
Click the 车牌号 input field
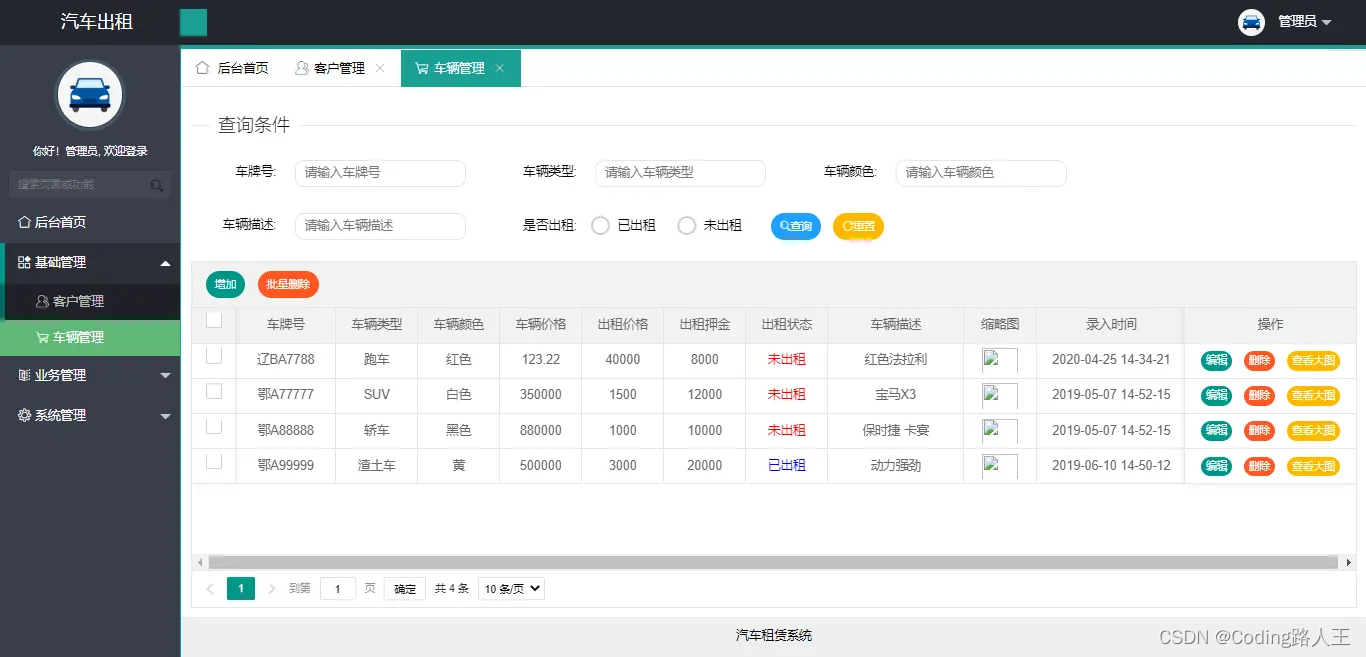coord(380,173)
